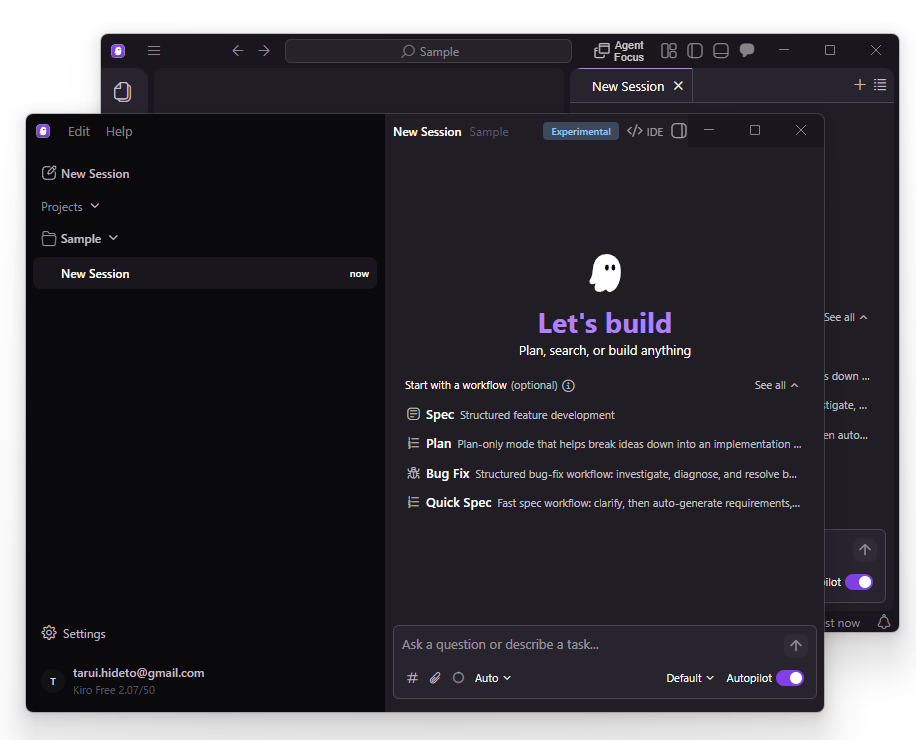
Task: Click the send arrow in the back window
Action: click(x=865, y=550)
